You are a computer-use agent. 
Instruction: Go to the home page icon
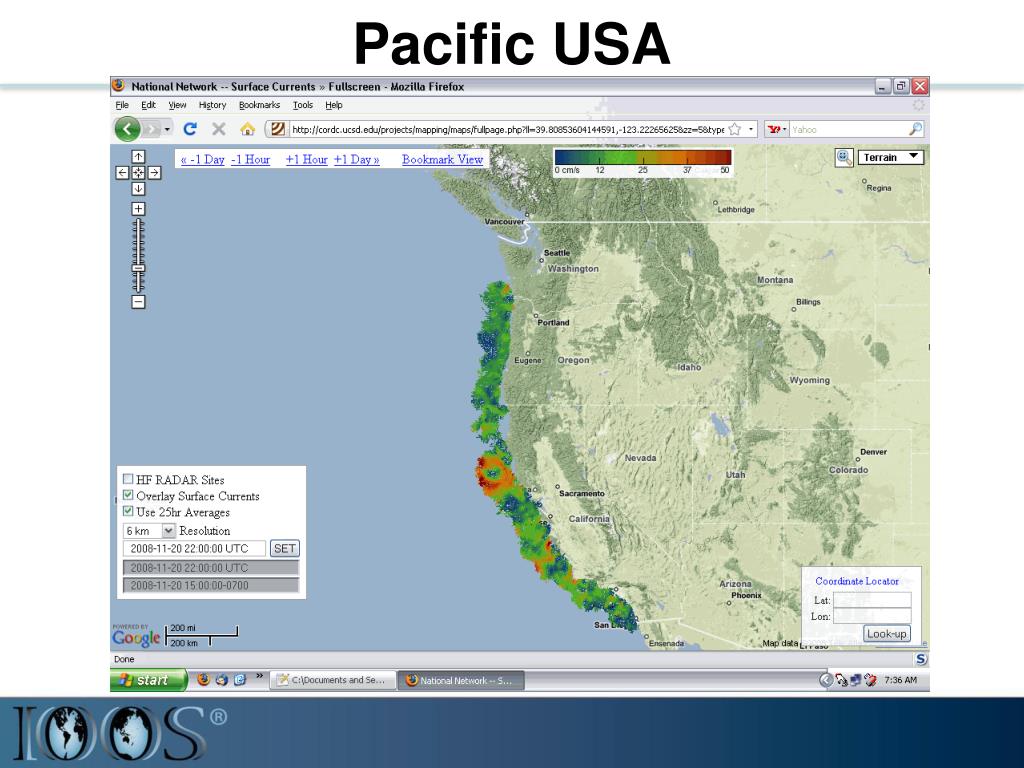248,129
